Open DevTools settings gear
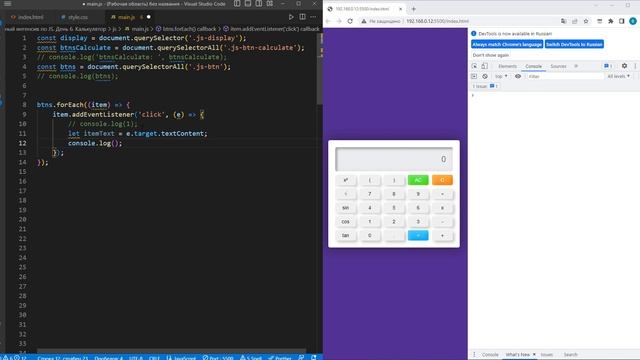 coord(624,66)
